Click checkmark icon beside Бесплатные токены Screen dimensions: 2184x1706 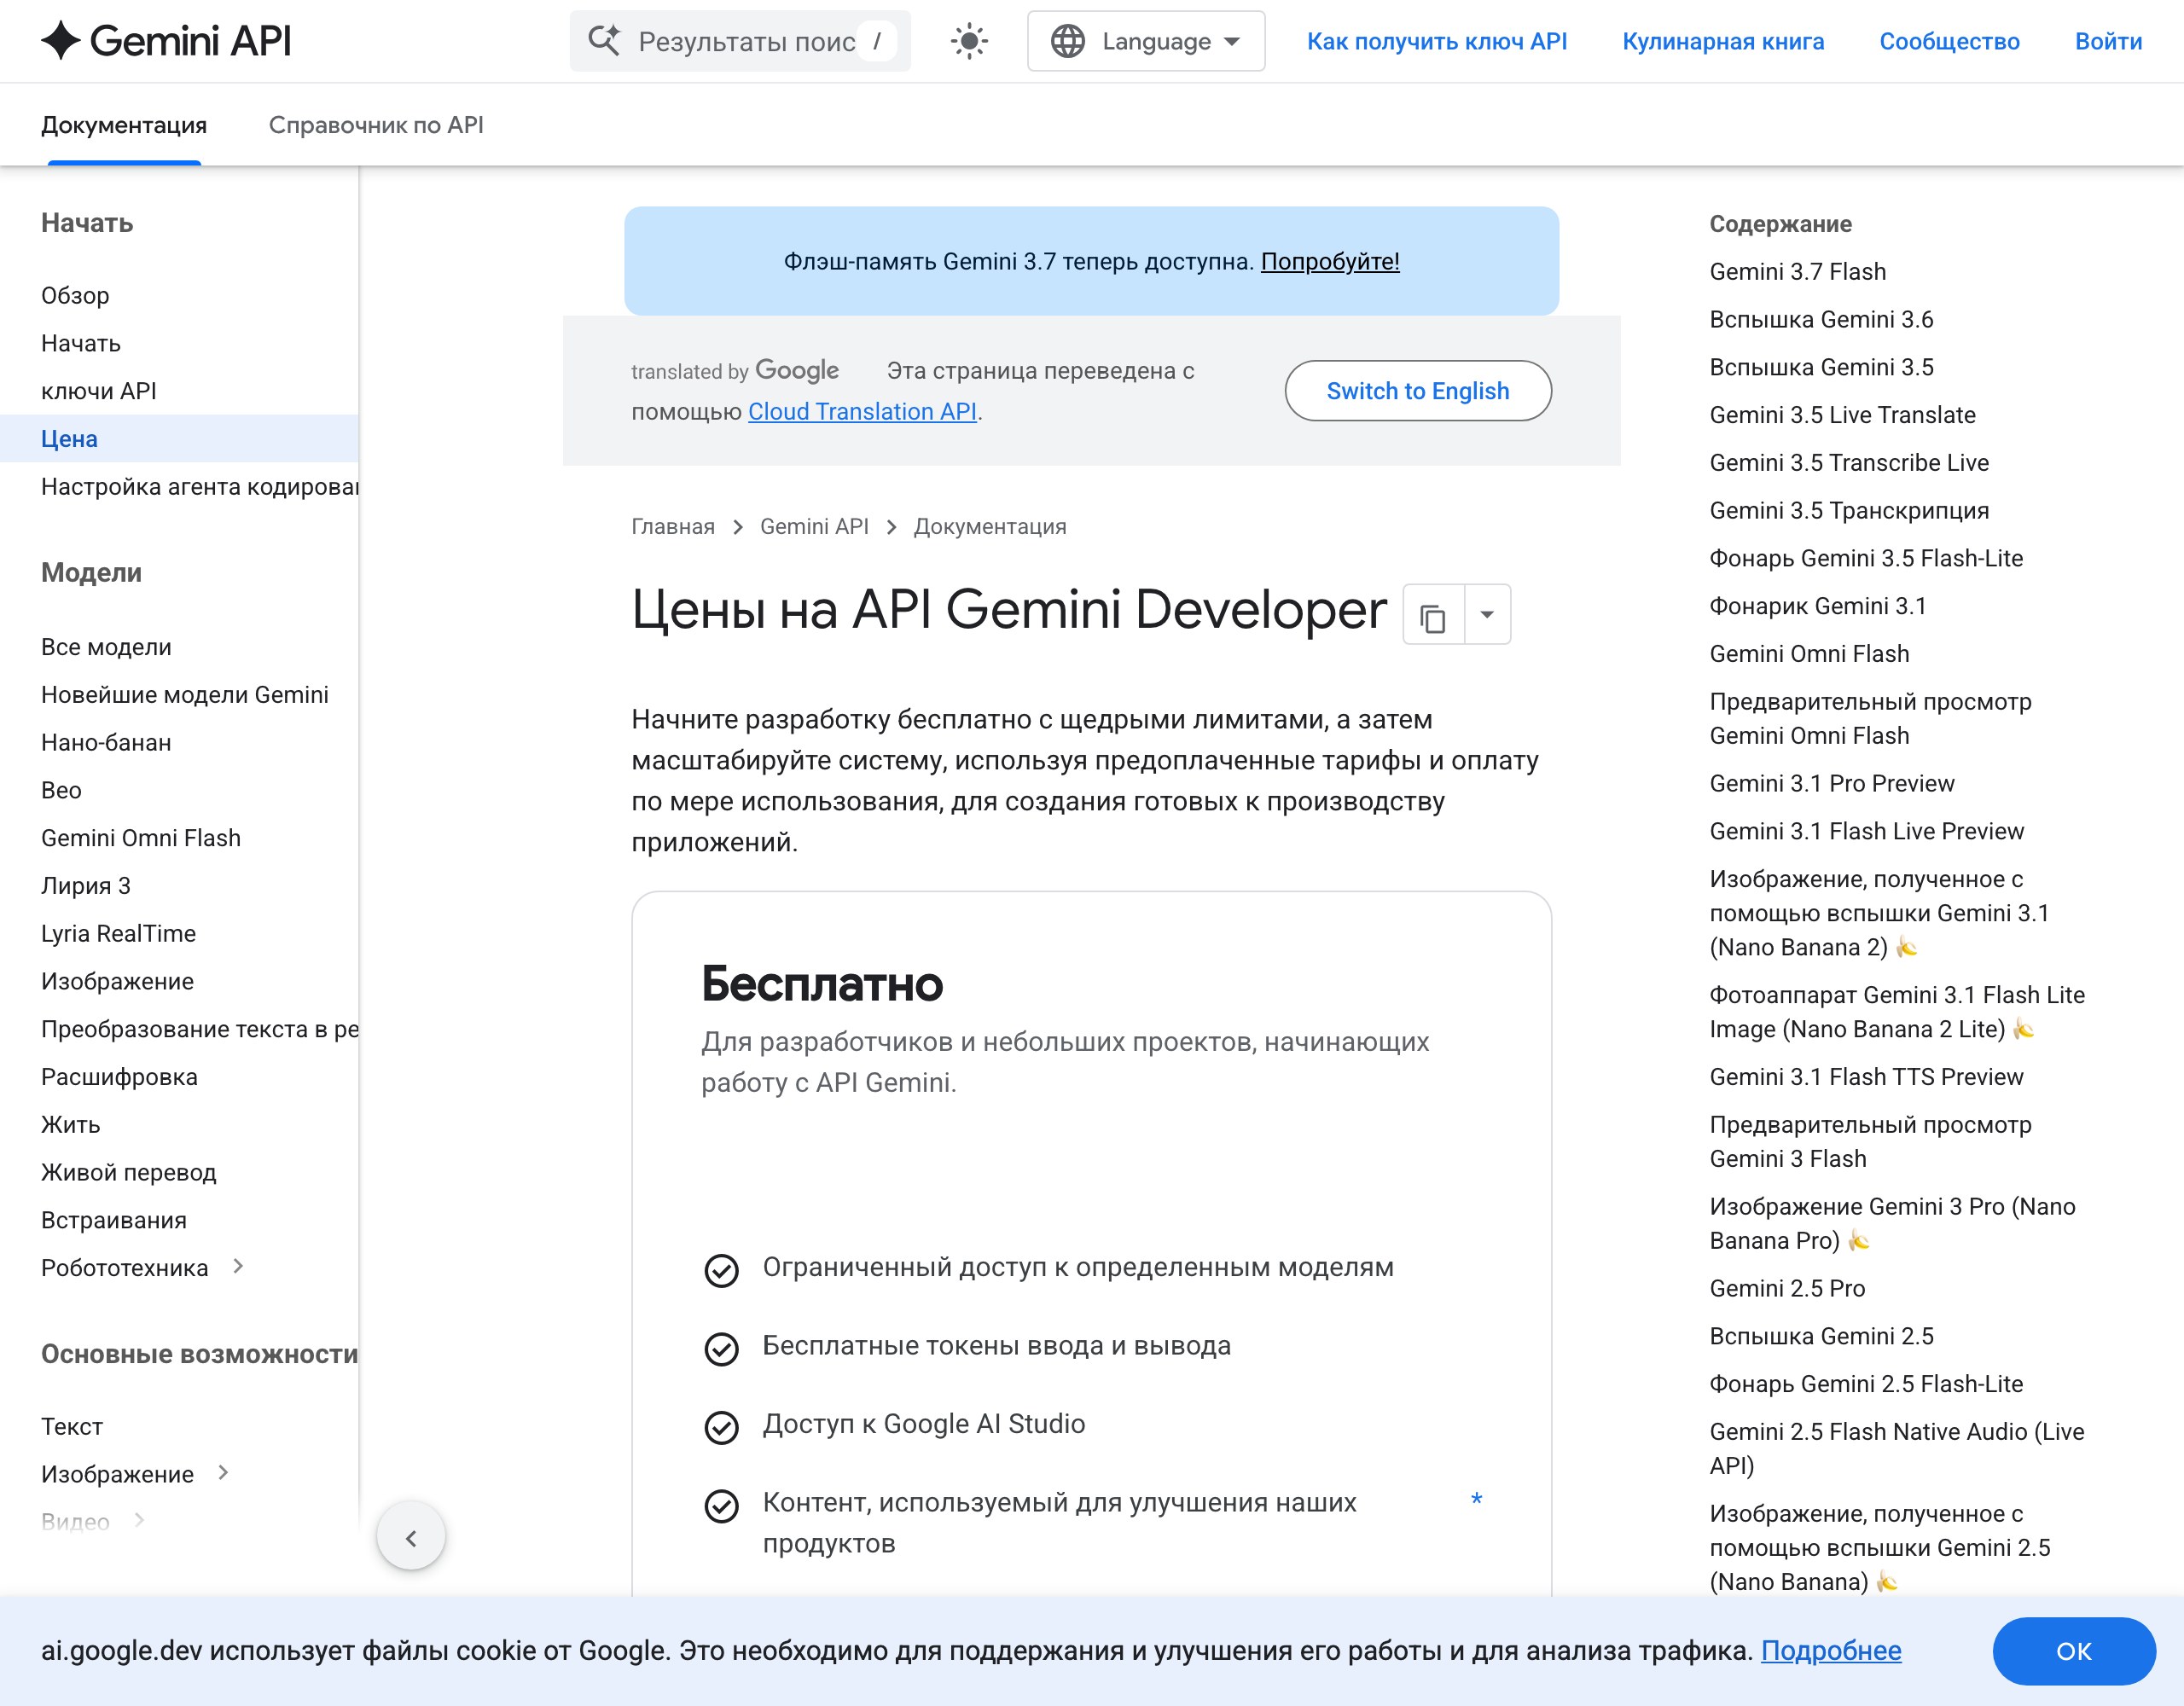tap(721, 1349)
